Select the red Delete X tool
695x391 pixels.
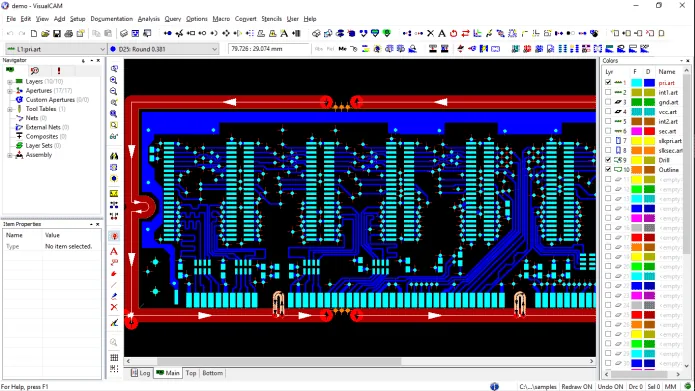point(114,307)
